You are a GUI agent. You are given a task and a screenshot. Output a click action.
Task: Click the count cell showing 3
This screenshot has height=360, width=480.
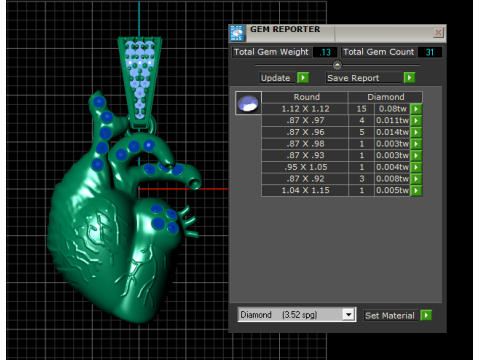[x=361, y=179]
